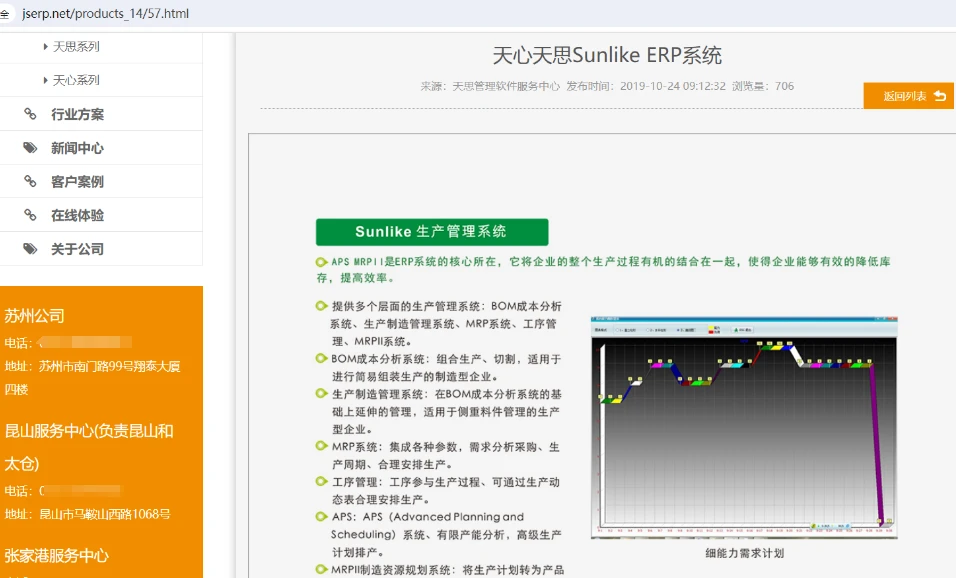
Task: Click the 昆山服务中心 heading
Action: (89, 447)
